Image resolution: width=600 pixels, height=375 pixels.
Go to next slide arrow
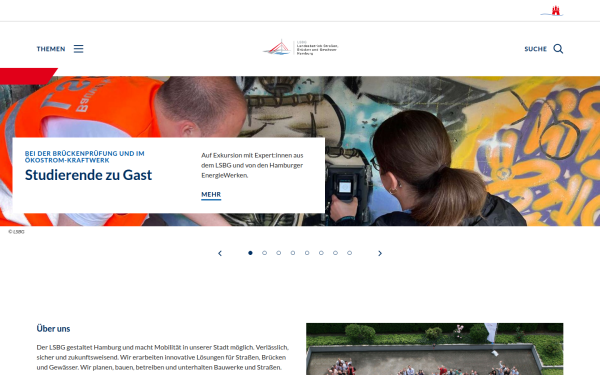380,253
